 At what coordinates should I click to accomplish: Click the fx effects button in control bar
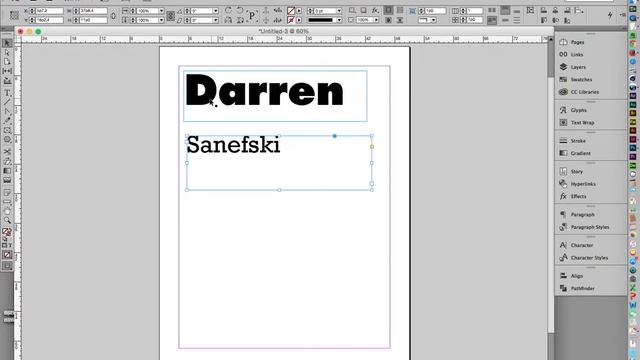tap(375, 11)
